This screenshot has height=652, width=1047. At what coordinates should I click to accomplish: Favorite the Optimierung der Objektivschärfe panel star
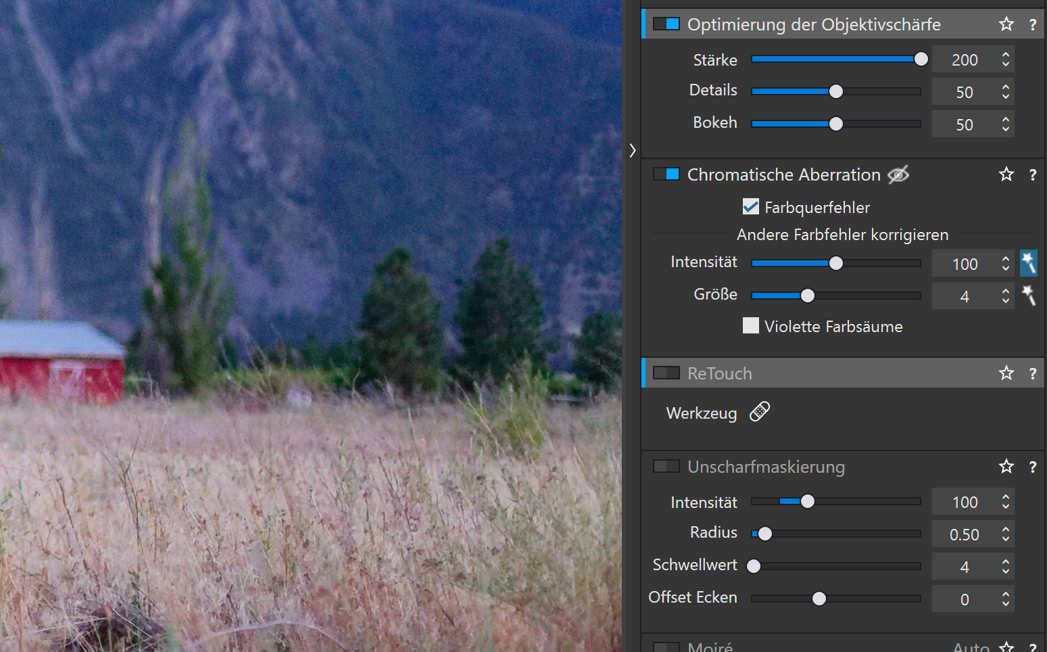1006,24
